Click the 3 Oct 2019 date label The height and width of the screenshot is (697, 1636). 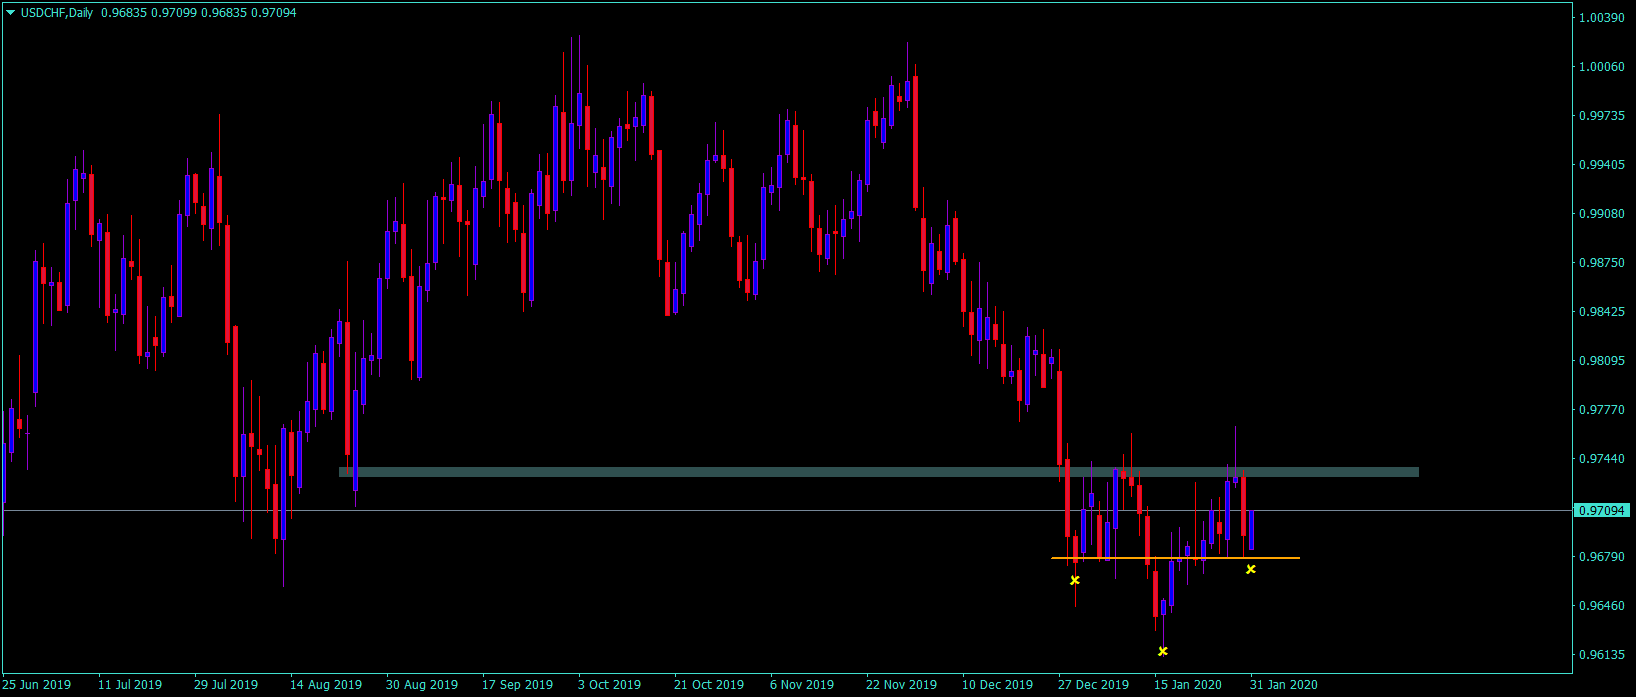[610, 685]
